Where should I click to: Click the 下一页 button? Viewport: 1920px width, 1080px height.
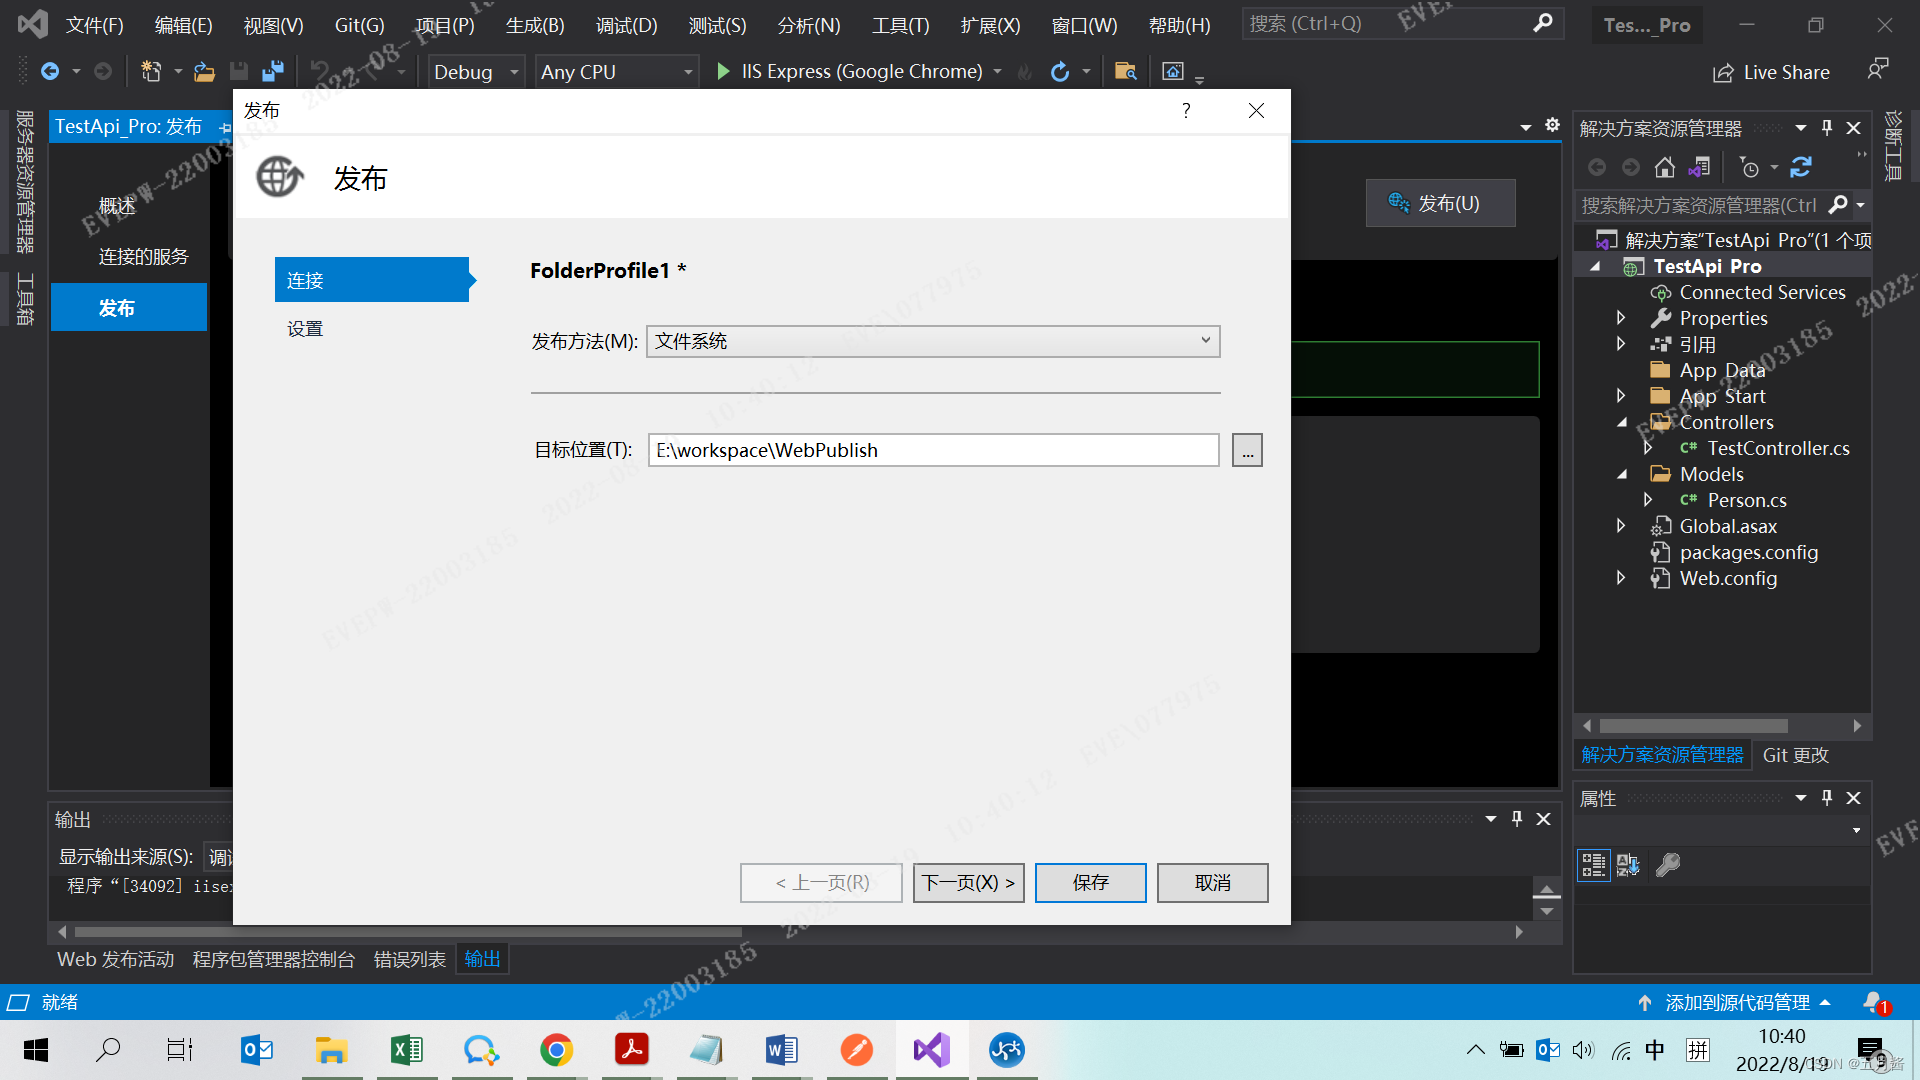coord(968,883)
